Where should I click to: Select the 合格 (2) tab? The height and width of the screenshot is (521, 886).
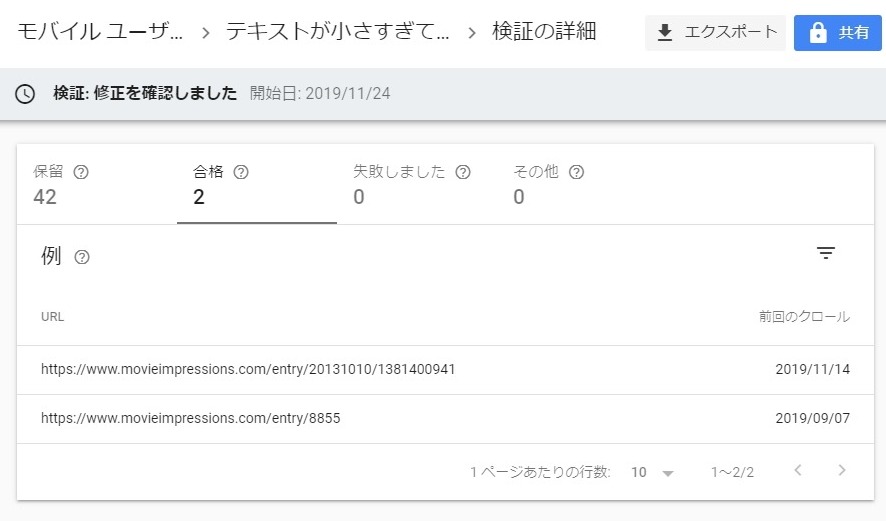257,185
